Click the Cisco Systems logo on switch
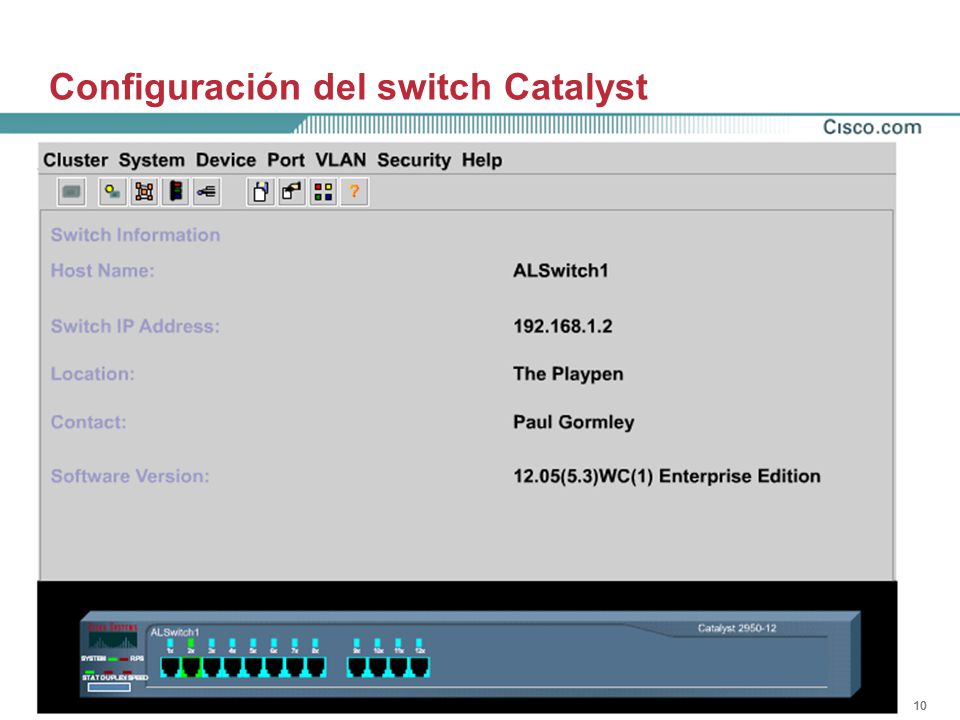 pyautogui.click(x=113, y=636)
